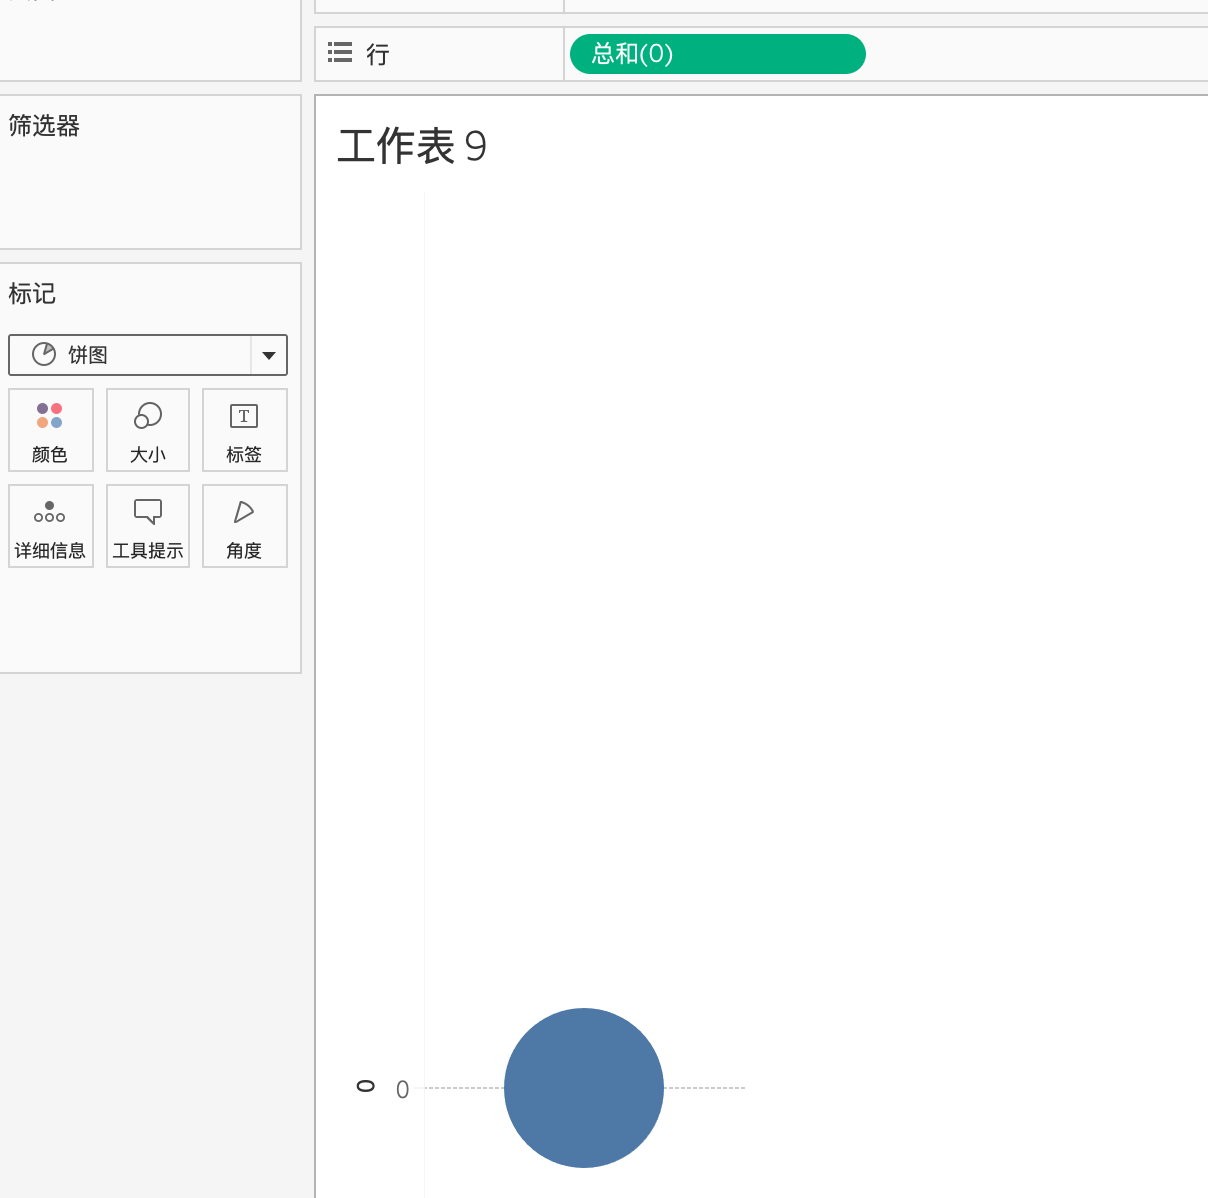Select the 标记 card header
Image resolution: width=1208 pixels, height=1198 pixels.
click(31, 294)
